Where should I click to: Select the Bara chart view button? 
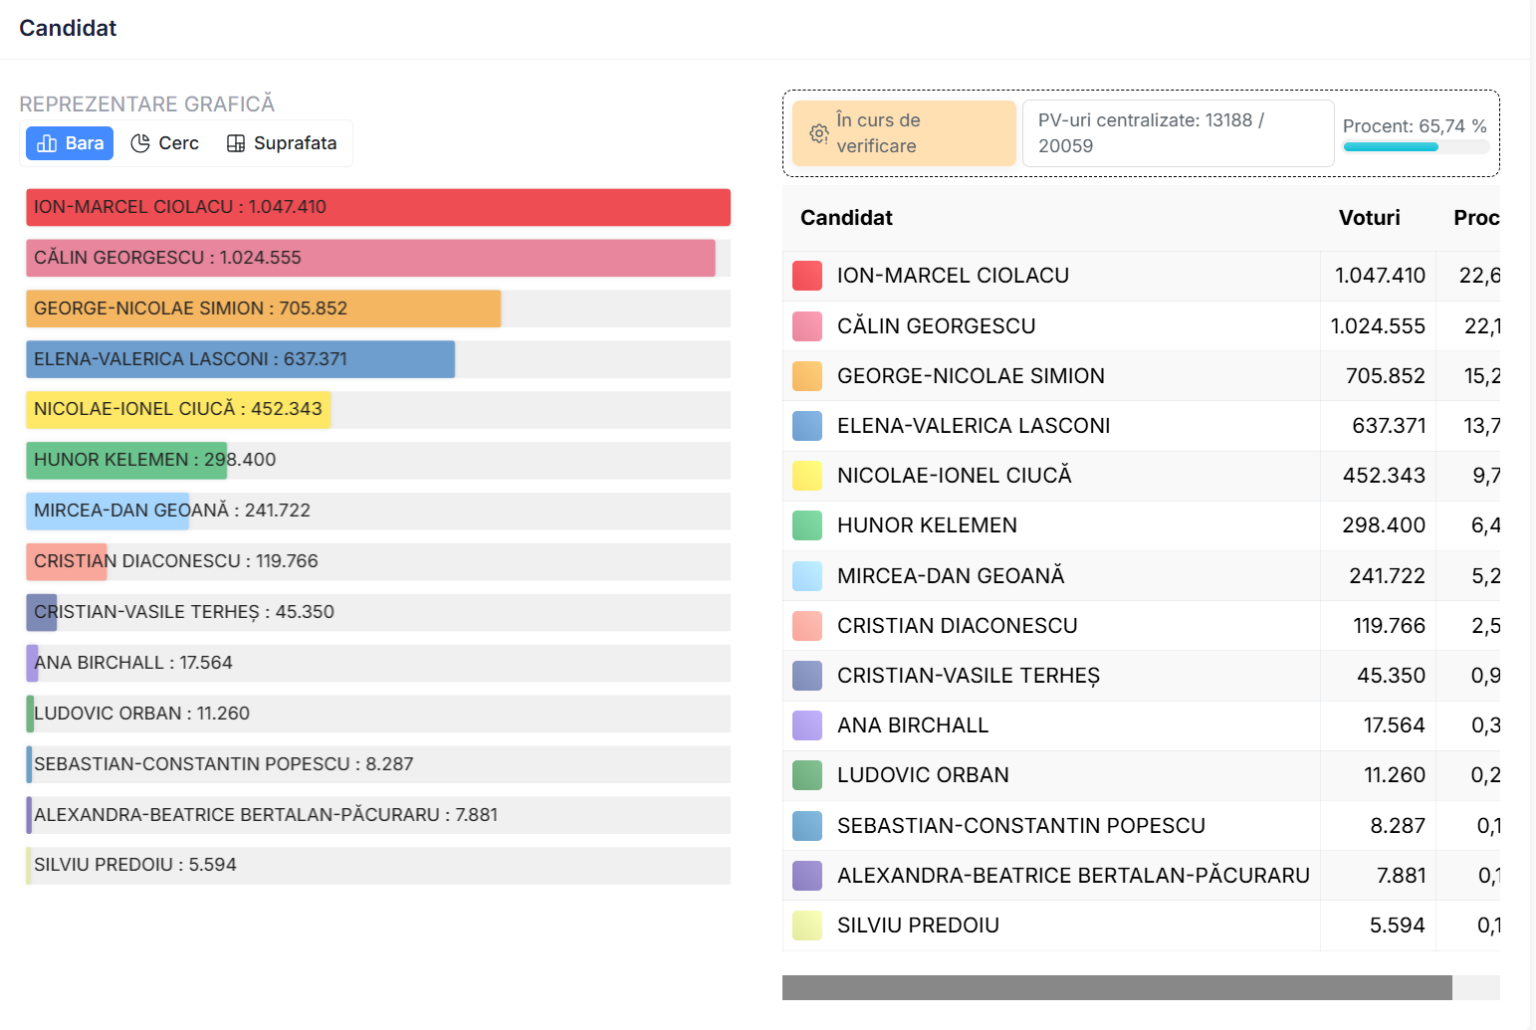click(70, 144)
